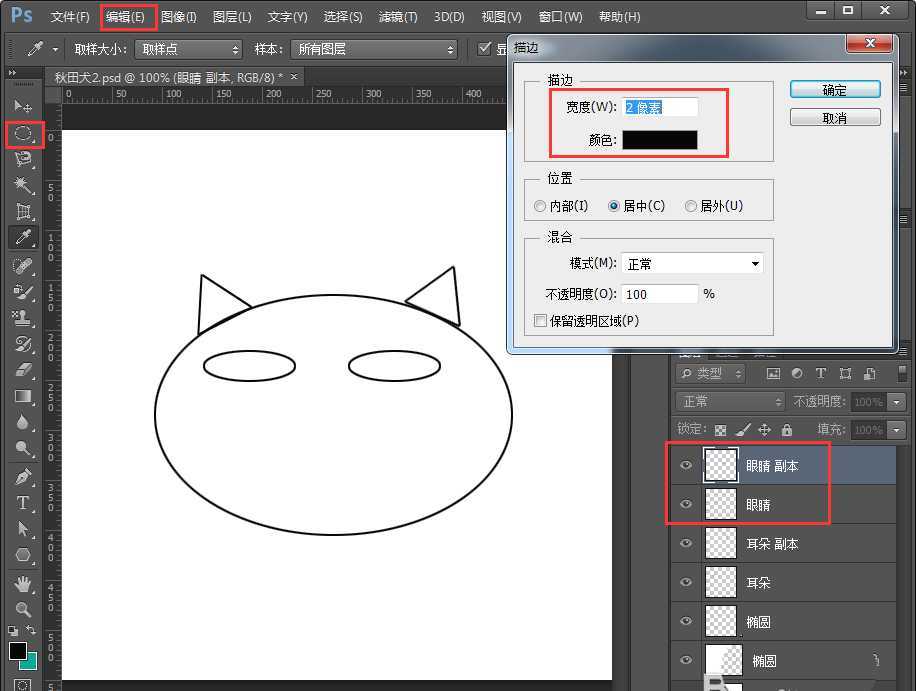The height and width of the screenshot is (691, 916).
Task: Select the Eraser tool
Action: 24,367
